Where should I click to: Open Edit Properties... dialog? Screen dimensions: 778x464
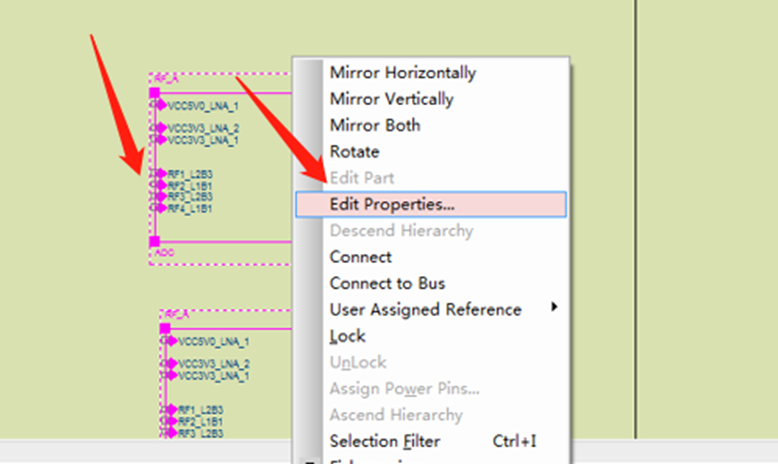point(391,204)
